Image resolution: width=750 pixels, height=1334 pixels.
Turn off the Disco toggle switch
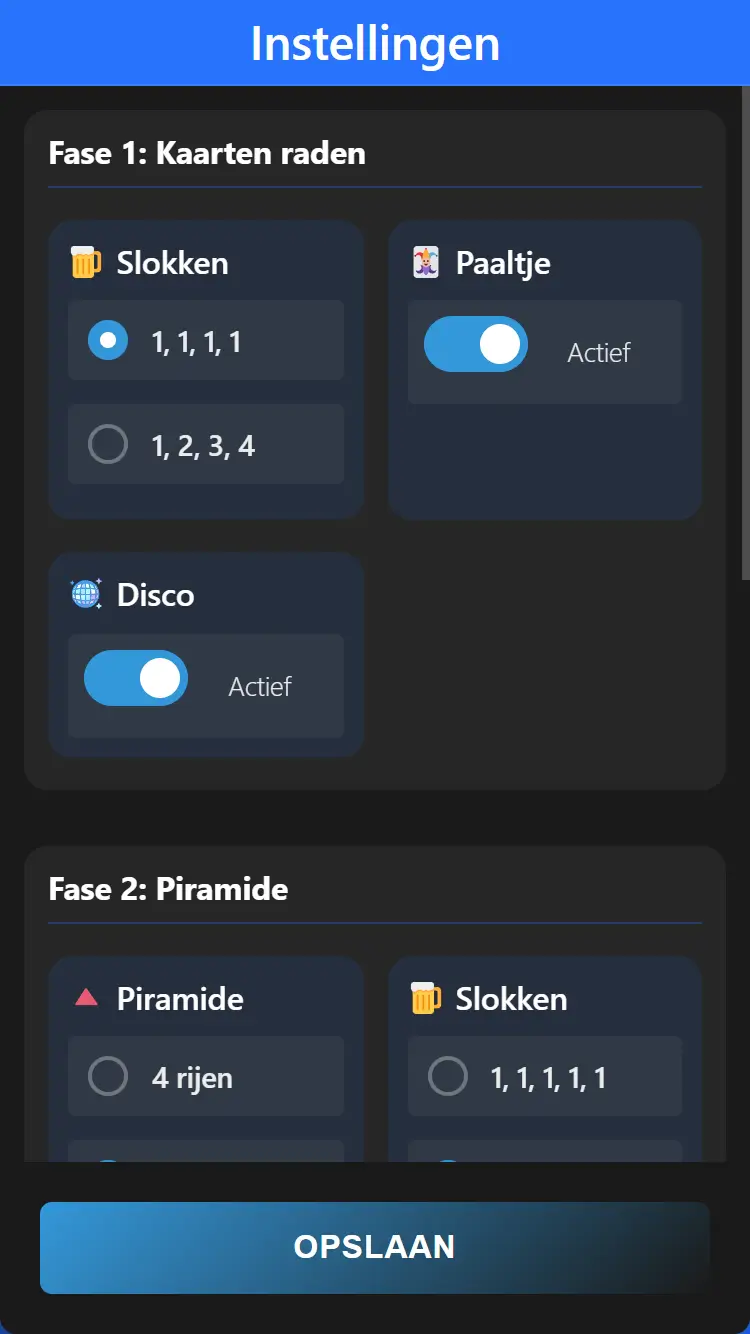[x=136, y=678]
